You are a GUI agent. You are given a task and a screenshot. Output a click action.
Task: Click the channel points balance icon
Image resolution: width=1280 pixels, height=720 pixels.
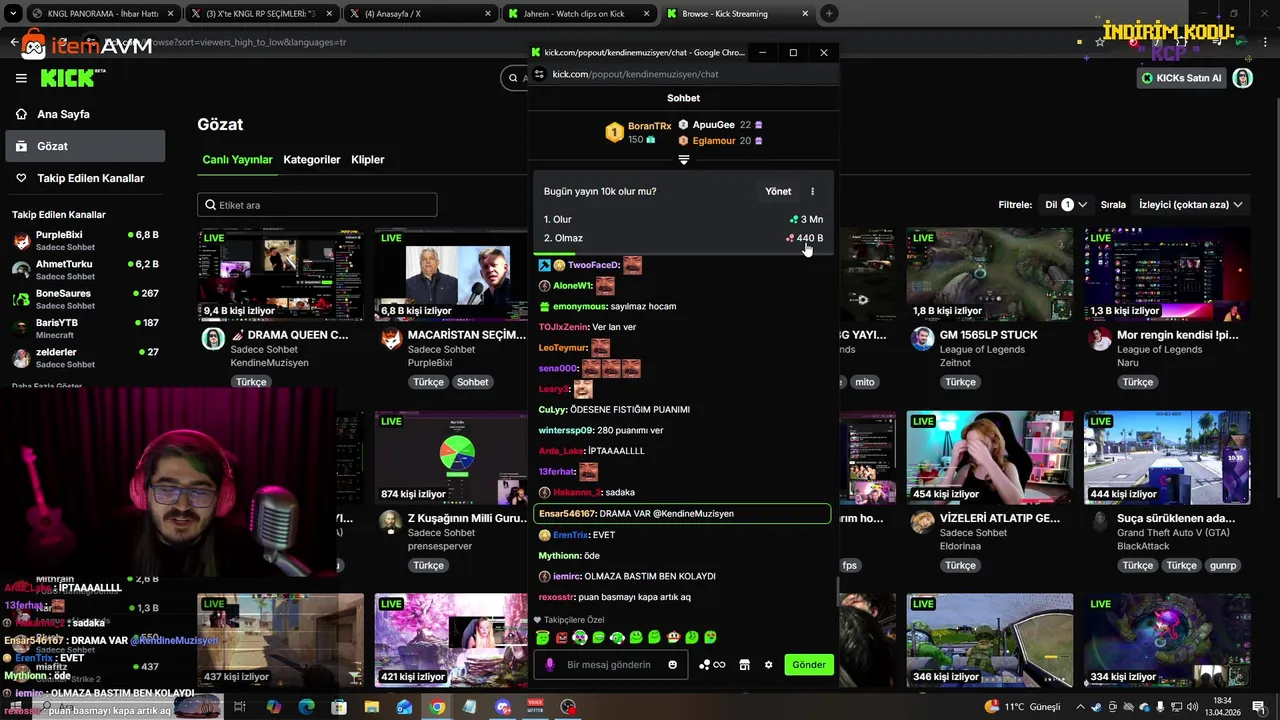pyautogui.click(x=711, y=665)
